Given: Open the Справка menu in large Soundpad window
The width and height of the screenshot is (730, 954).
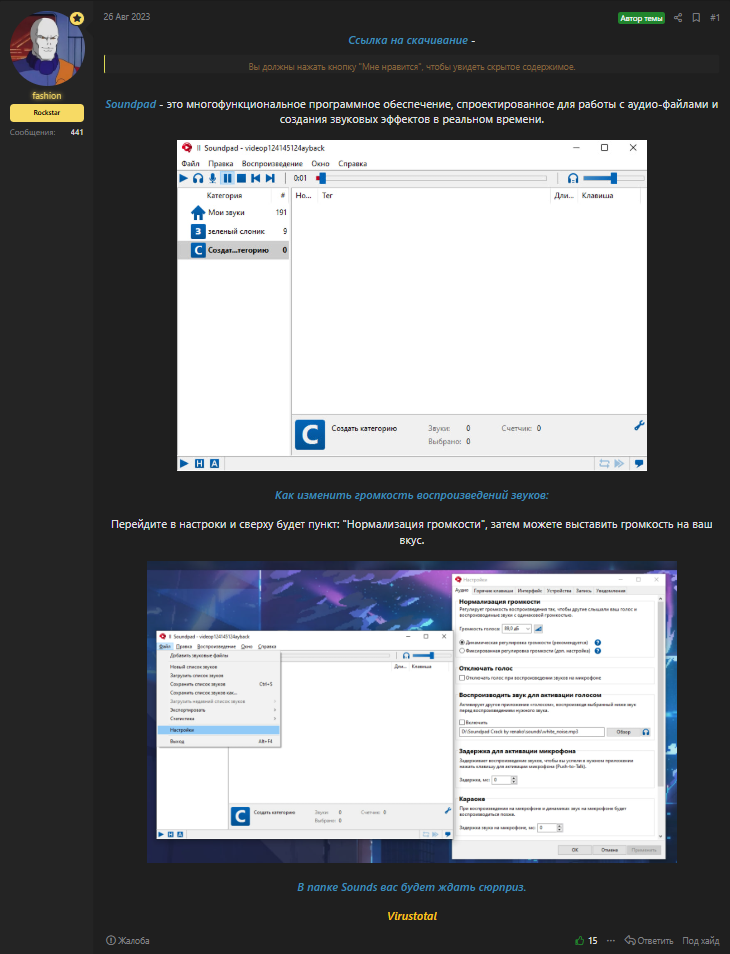Looking at the screenshot, I should tap(352, 164).
